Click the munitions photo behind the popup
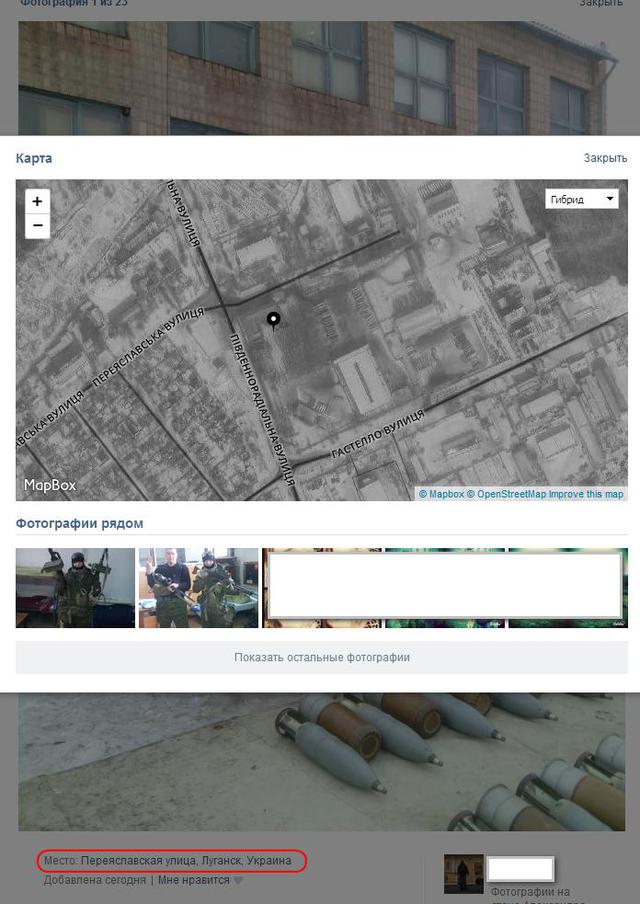This screenshot has width=640, height=904. [x=320, y=760]
